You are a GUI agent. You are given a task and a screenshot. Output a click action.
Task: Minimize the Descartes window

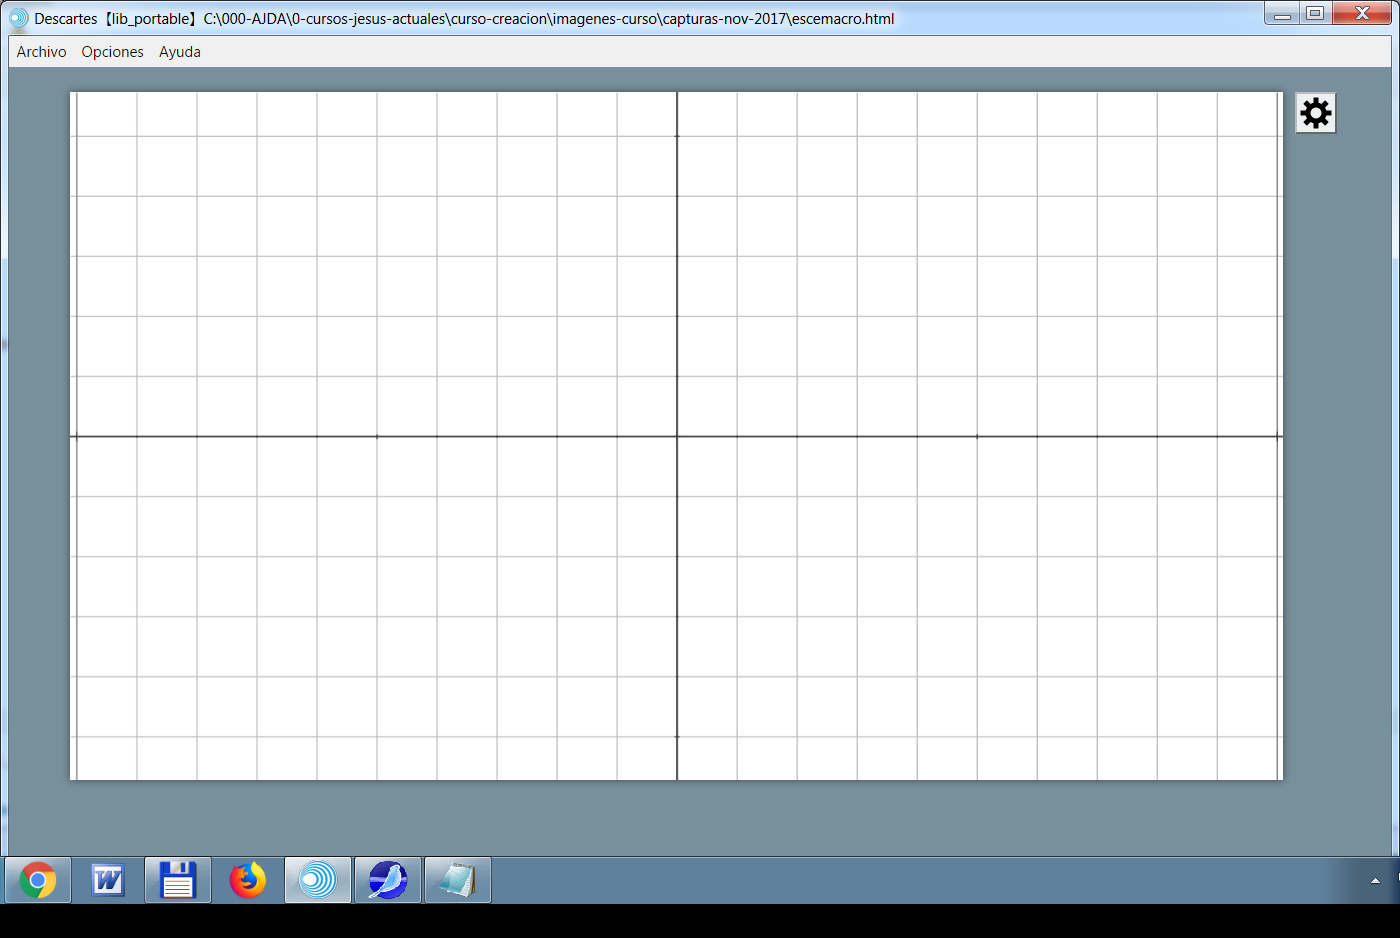[1282, 14]
